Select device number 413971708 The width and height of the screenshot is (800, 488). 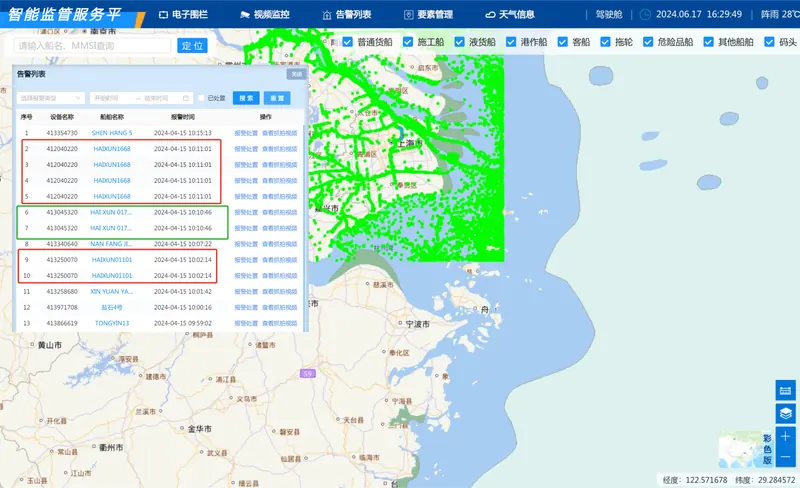click(x=62, y=307)
